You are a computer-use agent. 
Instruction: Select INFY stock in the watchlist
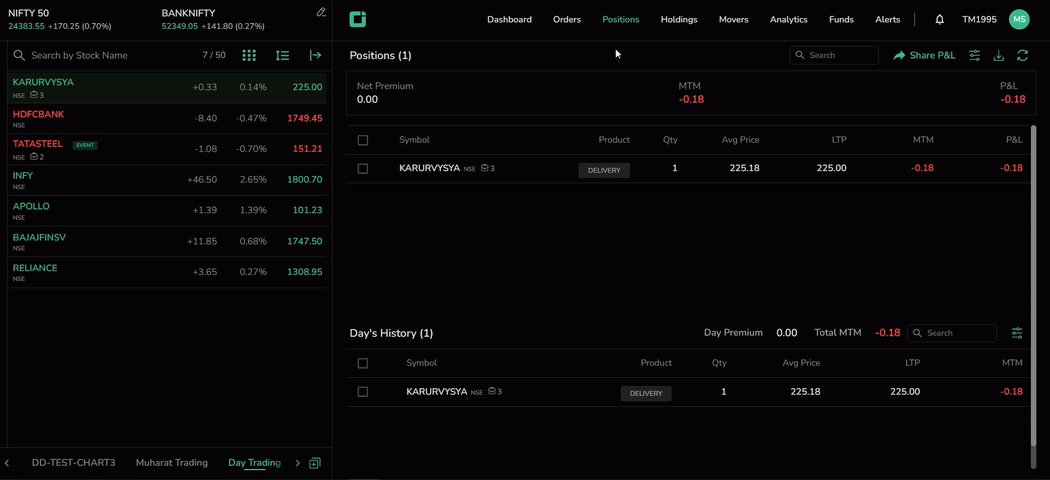coord(23,176)
